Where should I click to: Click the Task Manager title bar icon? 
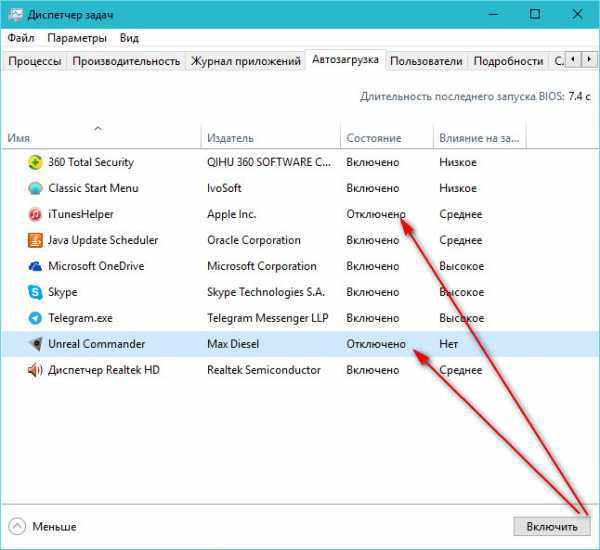pyautogui.click(x=15, y=15)
